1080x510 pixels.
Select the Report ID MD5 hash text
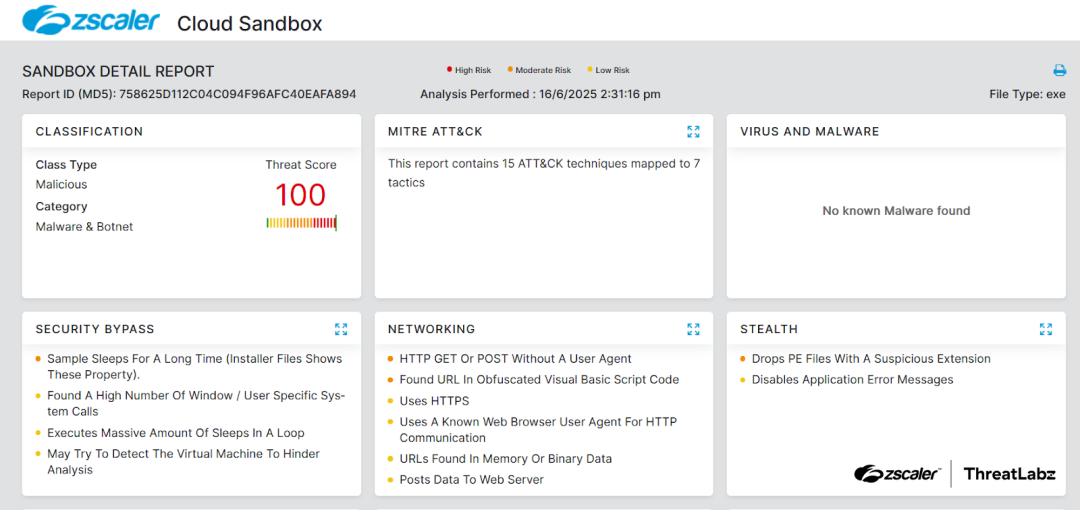coord(237,94)
